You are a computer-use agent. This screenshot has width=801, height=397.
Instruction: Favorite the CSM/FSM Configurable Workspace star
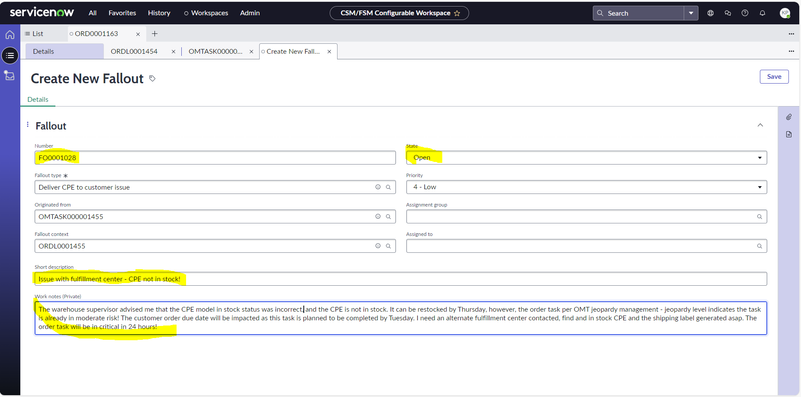tap(457, 13)
